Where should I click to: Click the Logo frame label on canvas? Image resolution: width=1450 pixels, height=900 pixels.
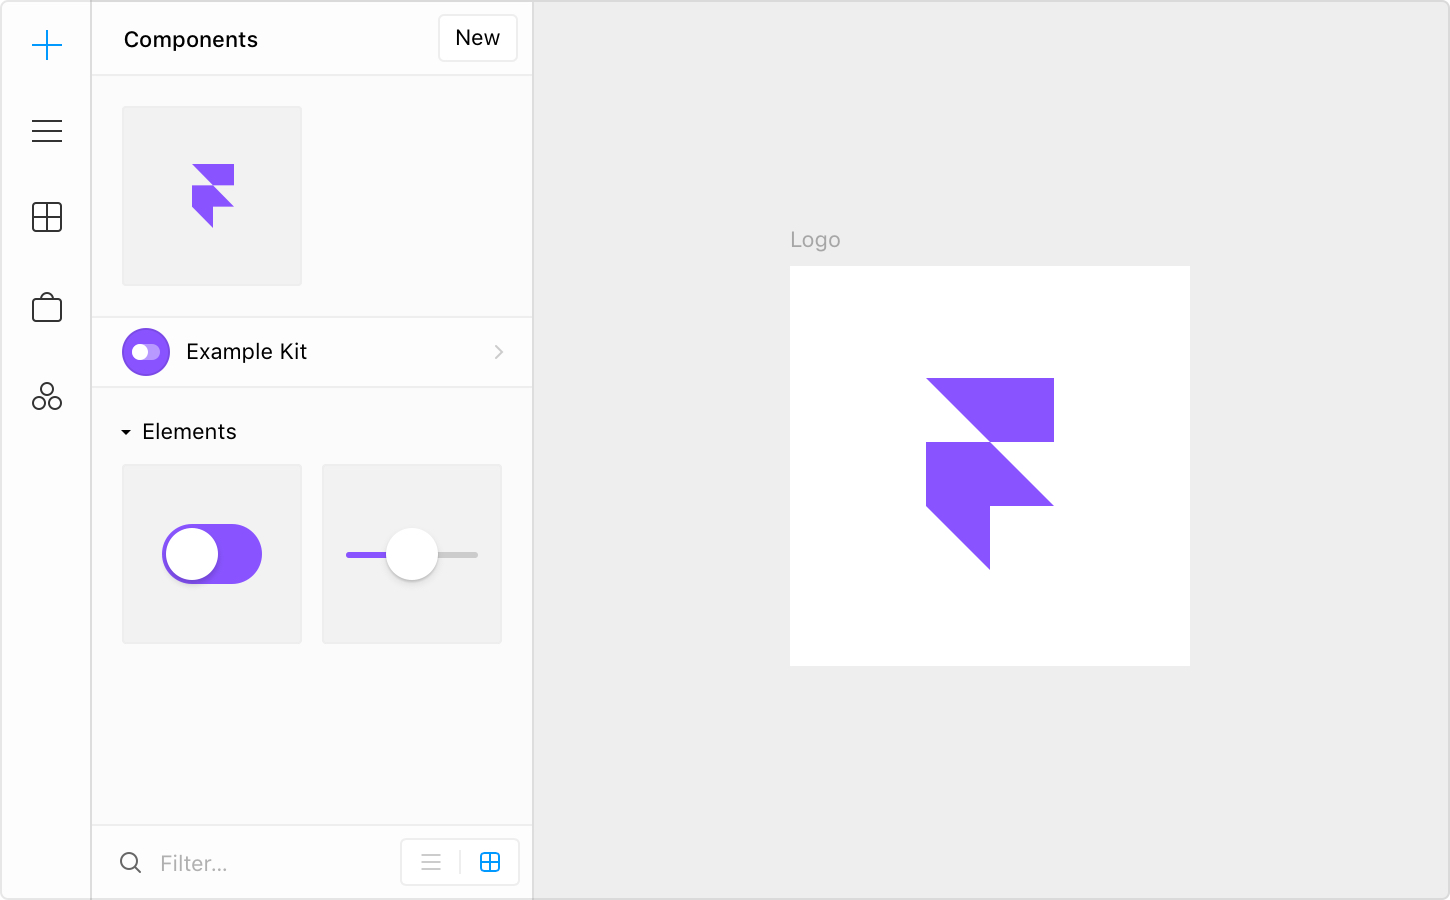[x=815, y=240]
